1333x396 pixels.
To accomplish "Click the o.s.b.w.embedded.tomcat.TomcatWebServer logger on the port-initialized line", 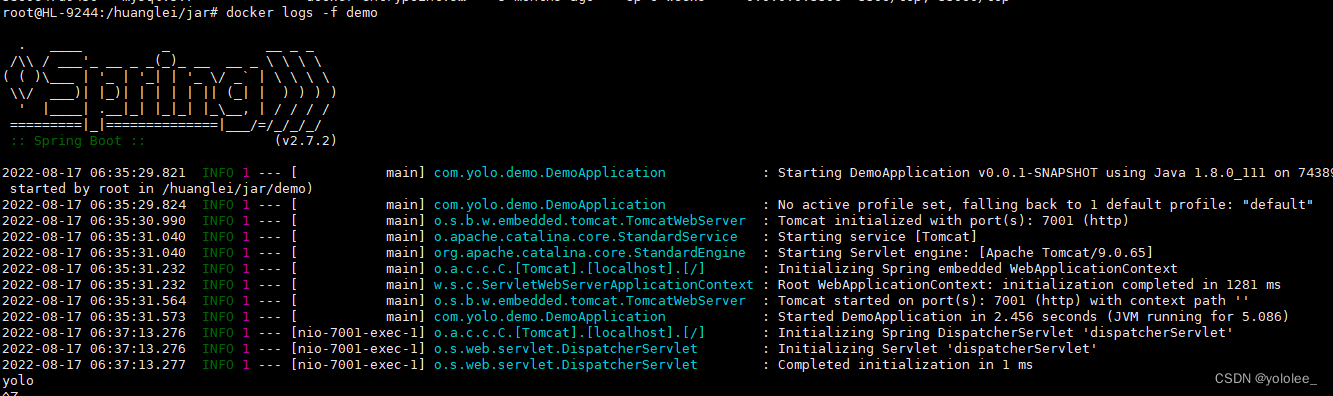I will coord(589,221).
